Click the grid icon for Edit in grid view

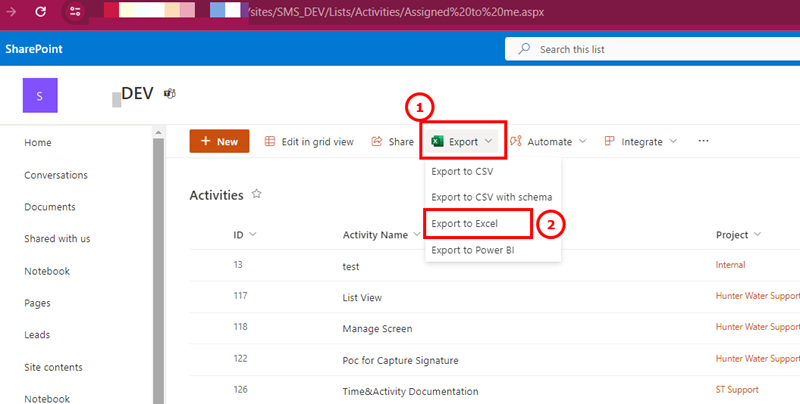[270, 141]
